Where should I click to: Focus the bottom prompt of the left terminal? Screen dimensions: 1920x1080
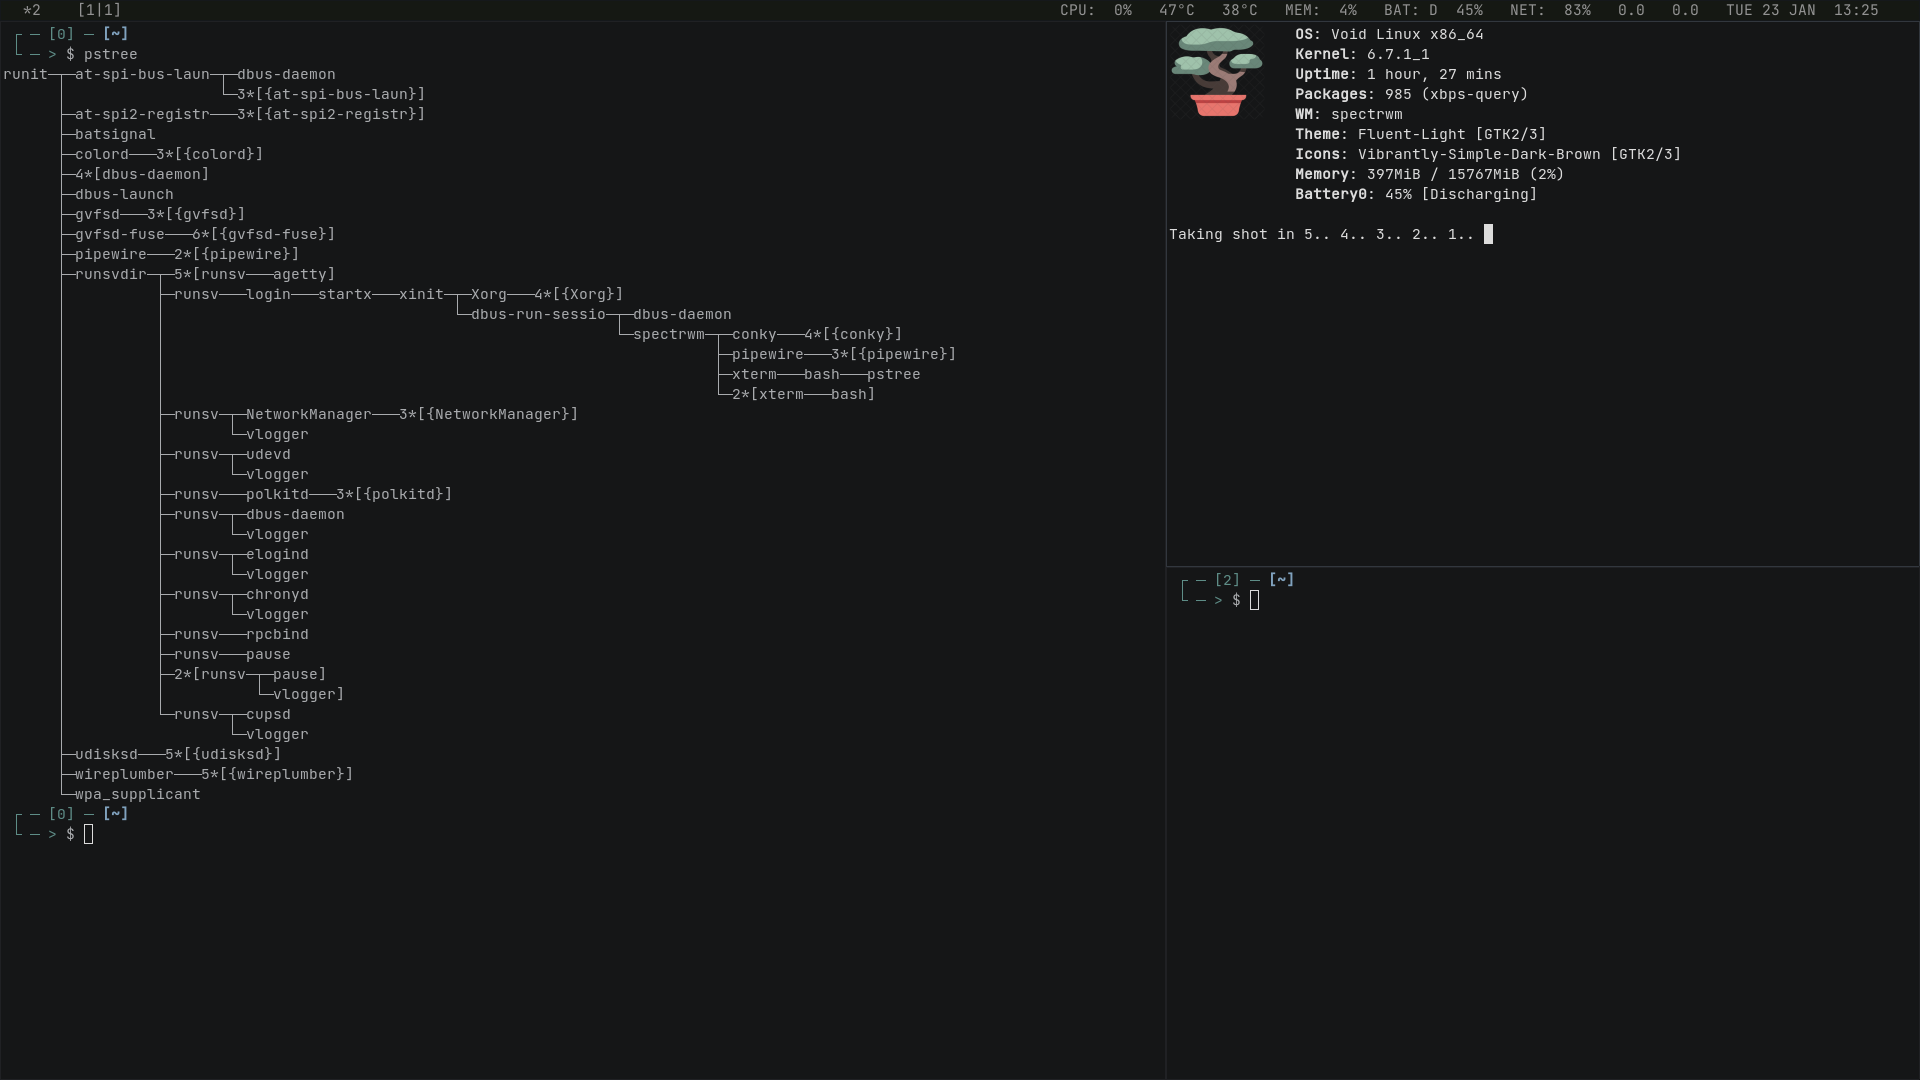[88, 834]
